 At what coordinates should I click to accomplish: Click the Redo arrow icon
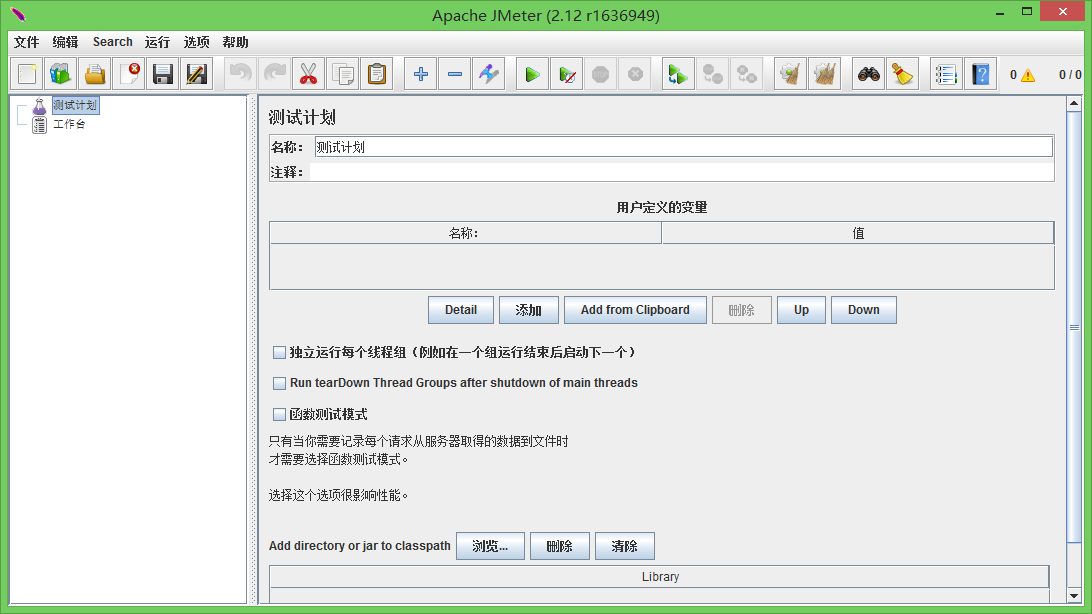(274, 74)
